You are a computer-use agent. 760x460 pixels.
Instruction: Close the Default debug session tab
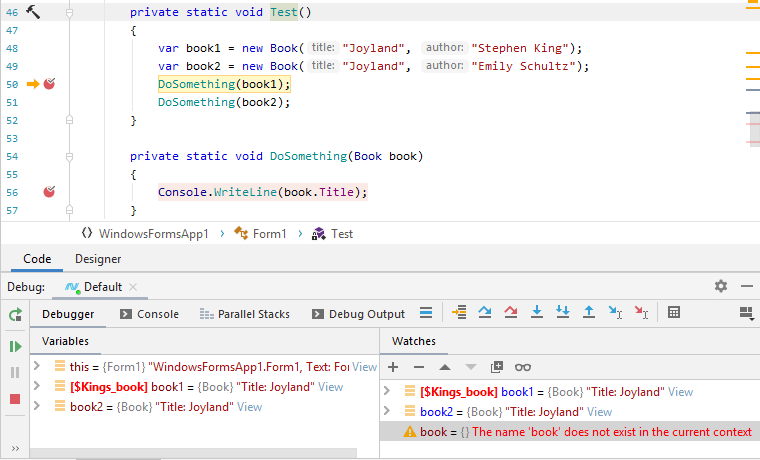[x=133, y=287]
